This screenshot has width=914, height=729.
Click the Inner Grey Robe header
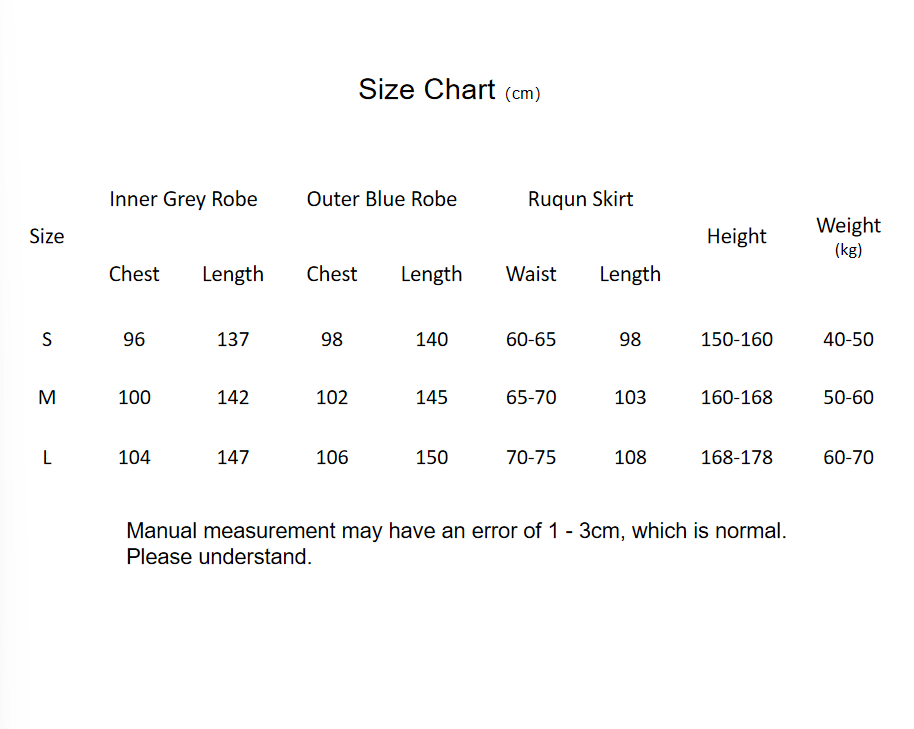click(x=183, y=199)
